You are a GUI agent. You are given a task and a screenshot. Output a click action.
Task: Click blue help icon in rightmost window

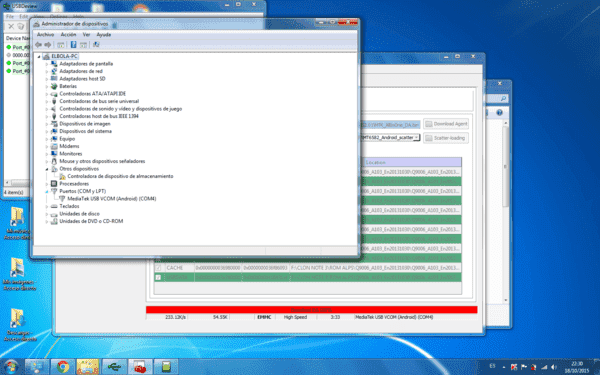(499, 113)
